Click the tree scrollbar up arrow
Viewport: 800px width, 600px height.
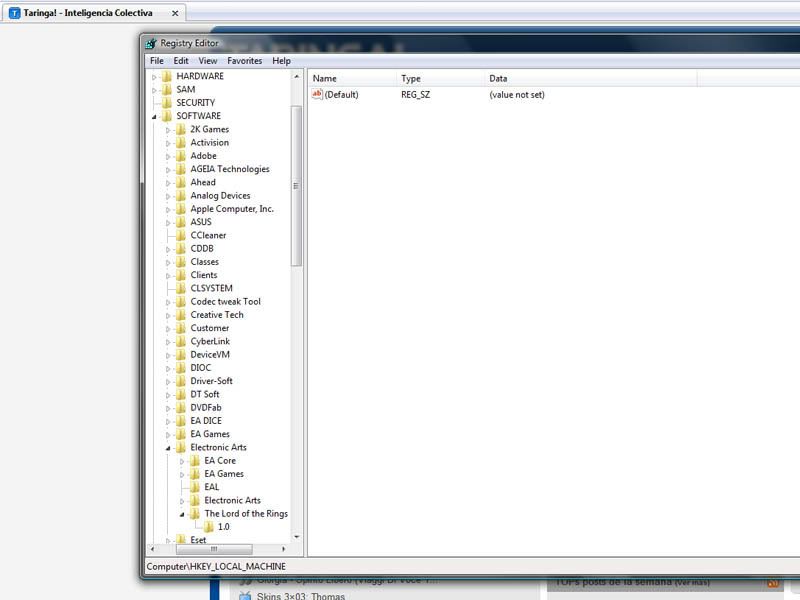click(x=296, y=77)
